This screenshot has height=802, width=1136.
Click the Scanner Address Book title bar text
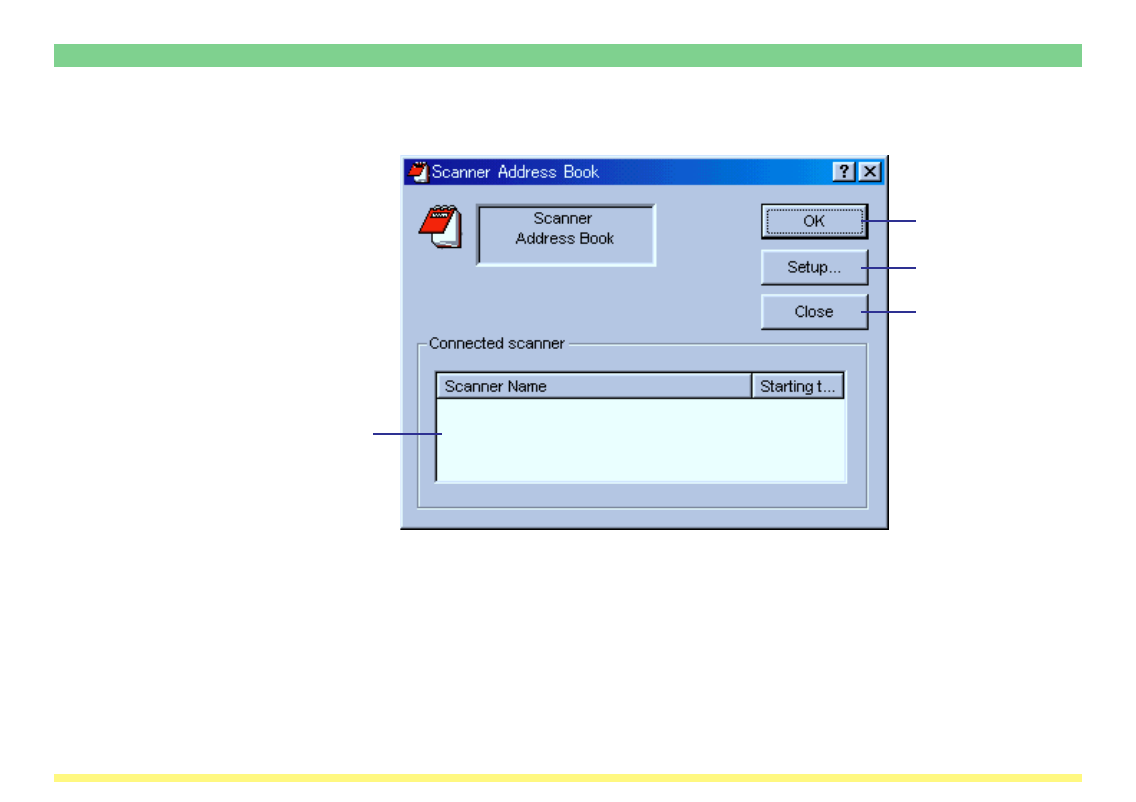pos(516,172)
